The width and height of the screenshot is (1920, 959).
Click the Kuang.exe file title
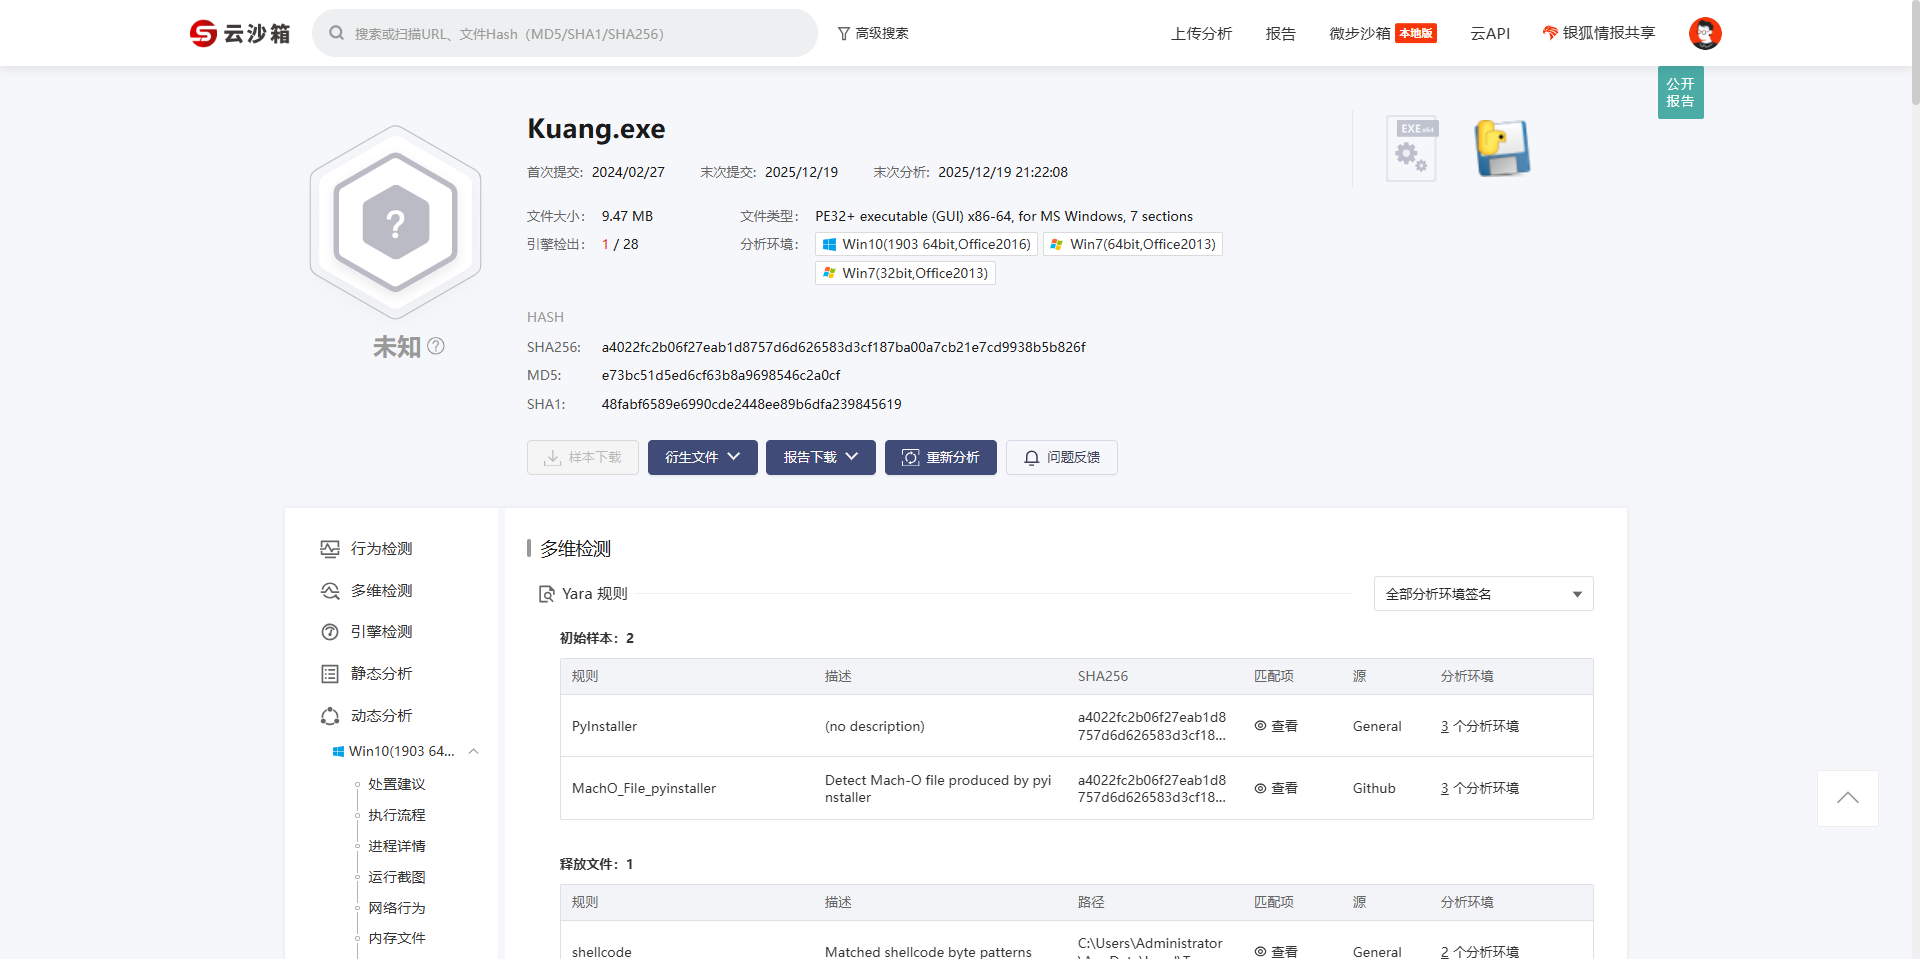coord(596,129)
